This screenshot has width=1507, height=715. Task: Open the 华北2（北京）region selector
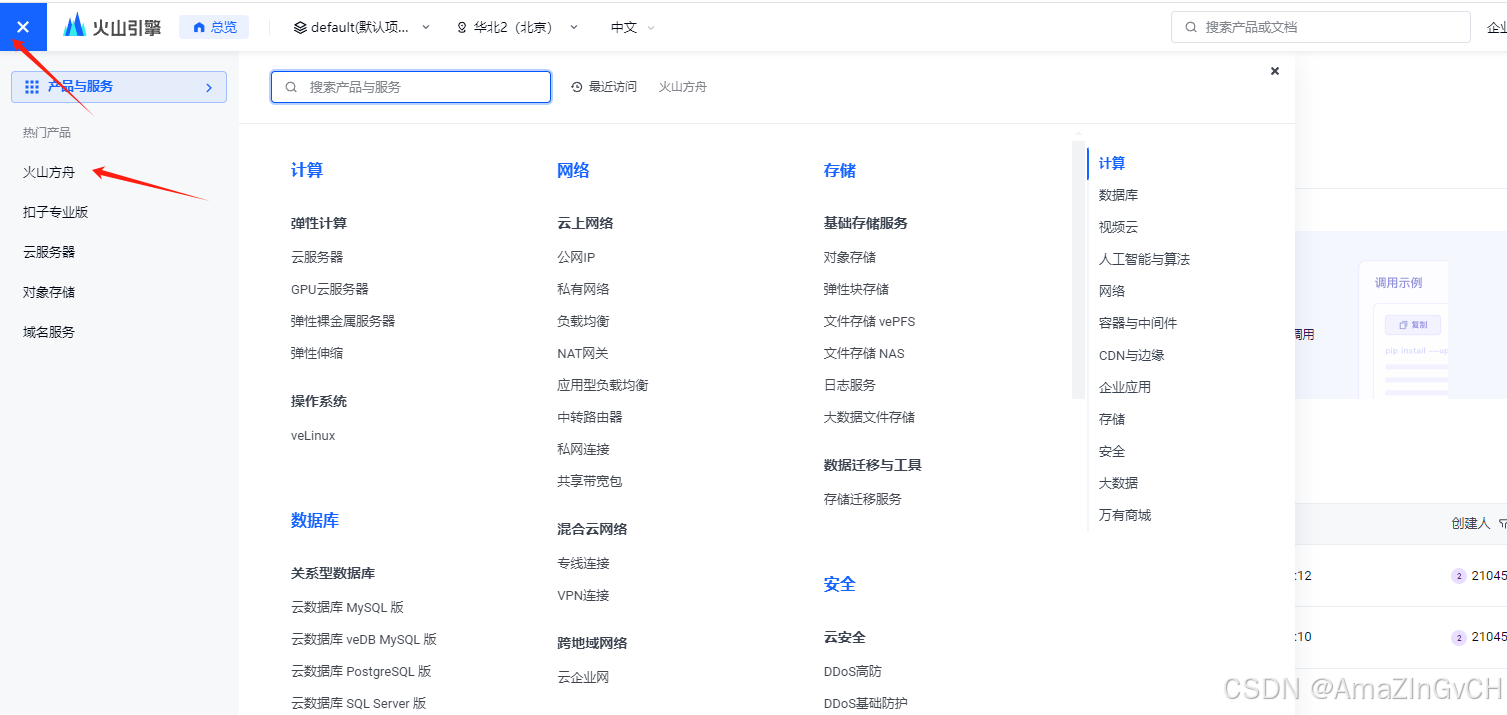point(517,27)
